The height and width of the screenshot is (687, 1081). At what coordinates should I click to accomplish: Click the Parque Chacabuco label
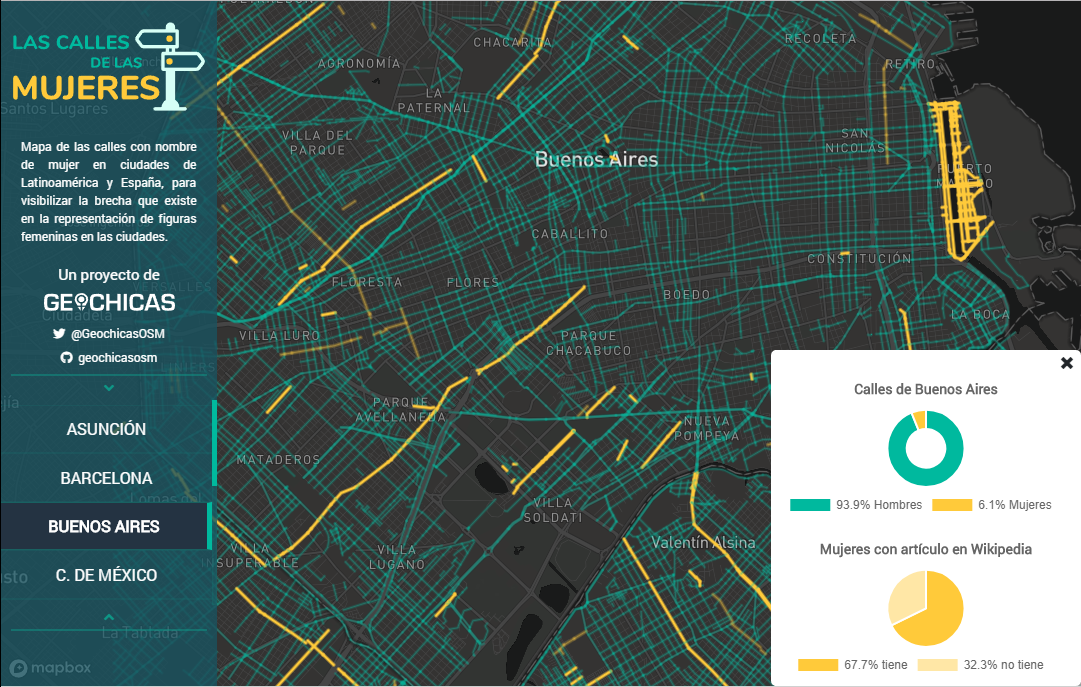click(589, 343)
